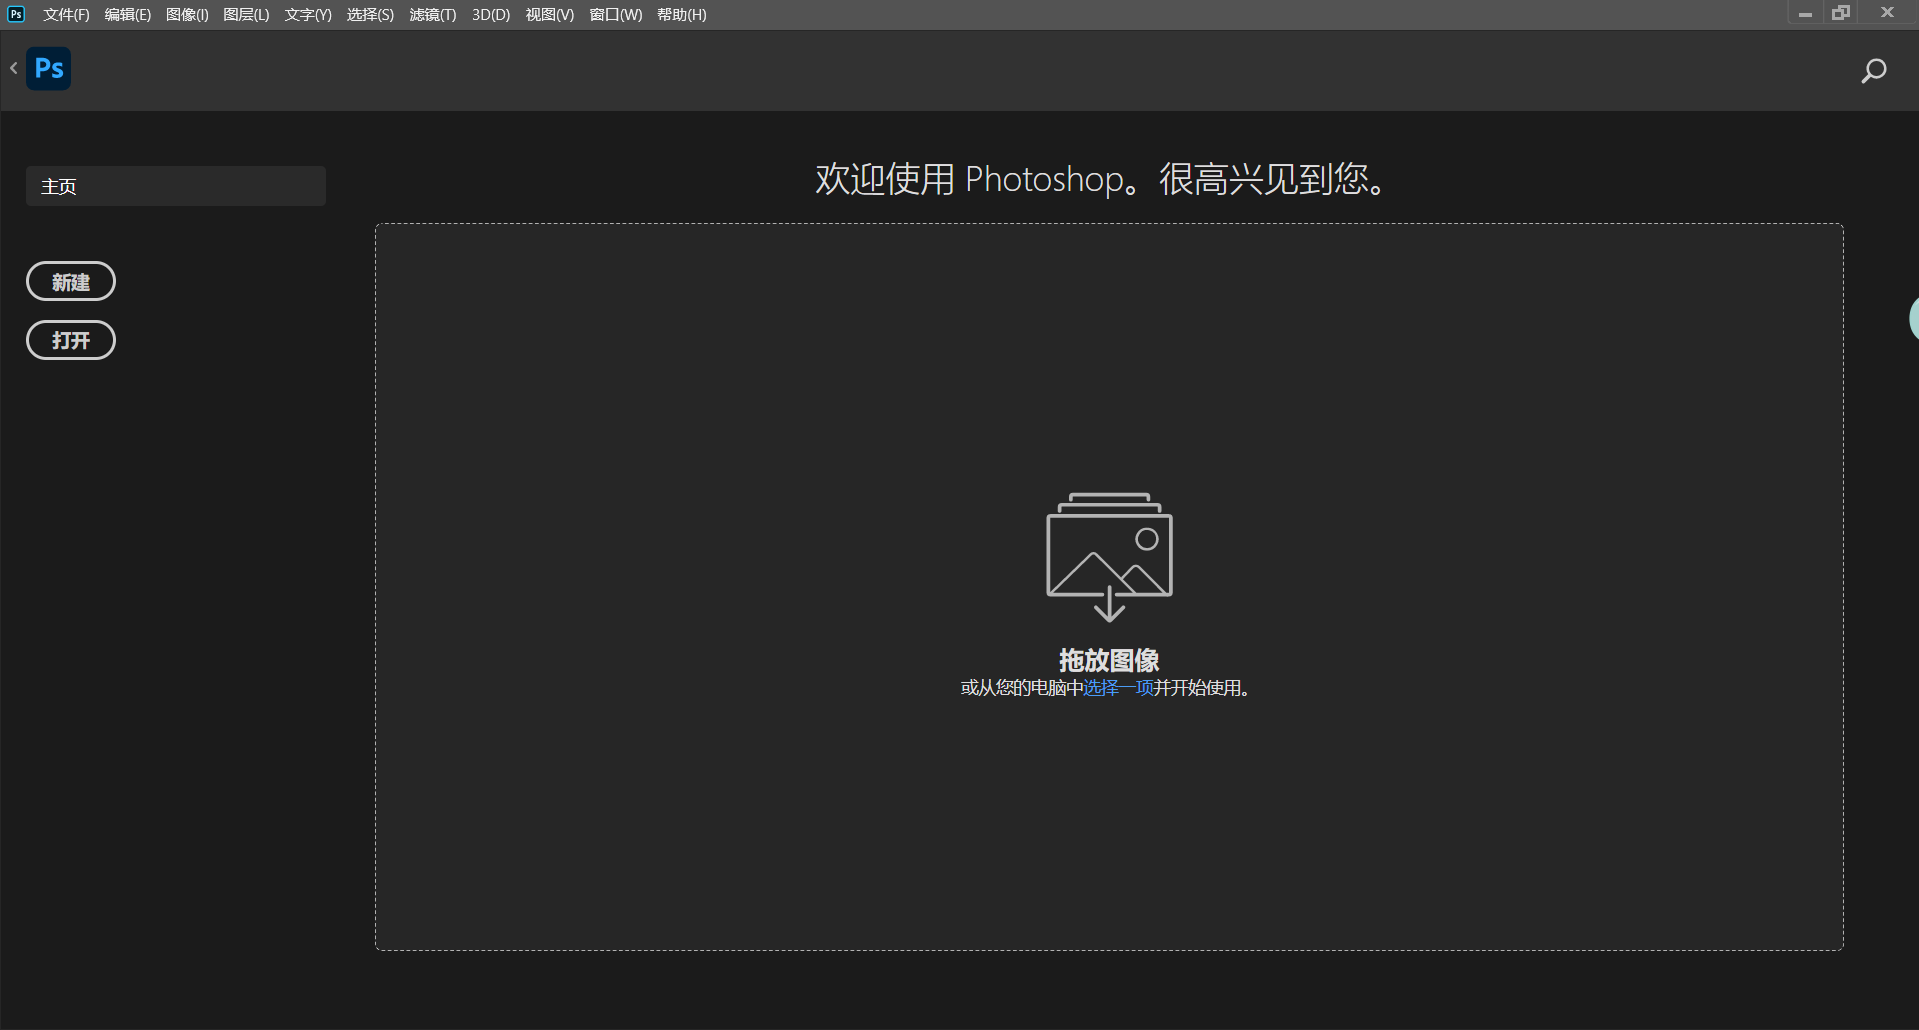
Task: Close the Photoshop window
Action: click(x=1887, y=13)
